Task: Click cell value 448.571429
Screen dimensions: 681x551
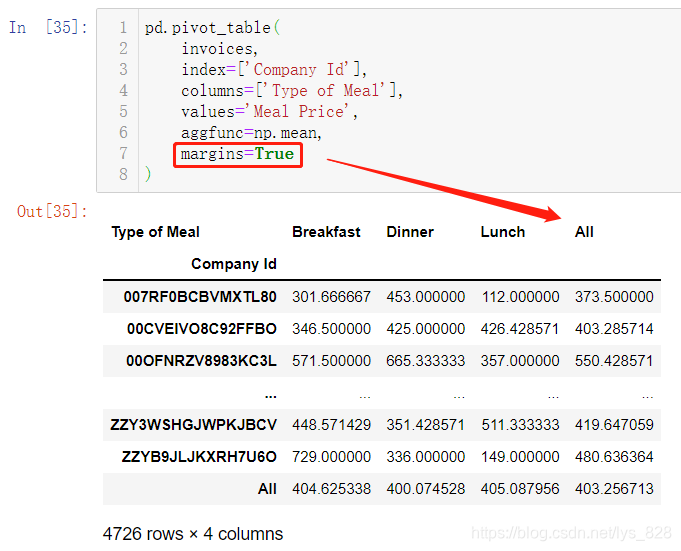Action: (331, 425)
